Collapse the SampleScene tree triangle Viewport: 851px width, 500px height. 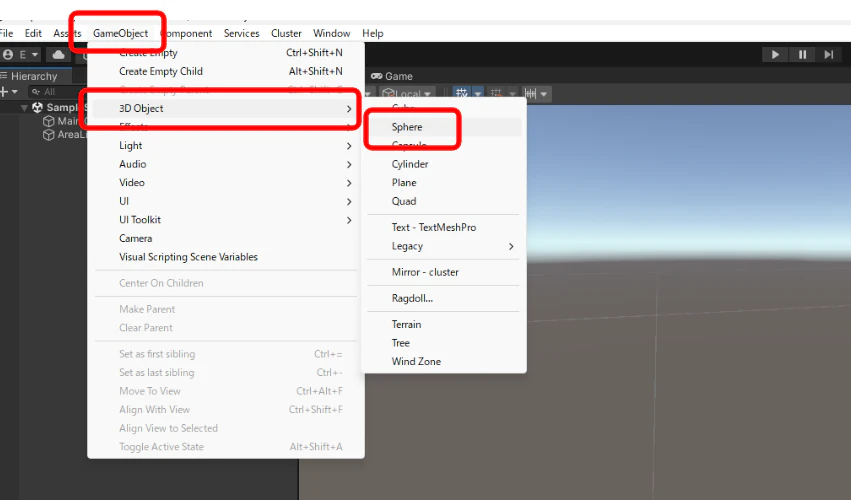[24, 108]
